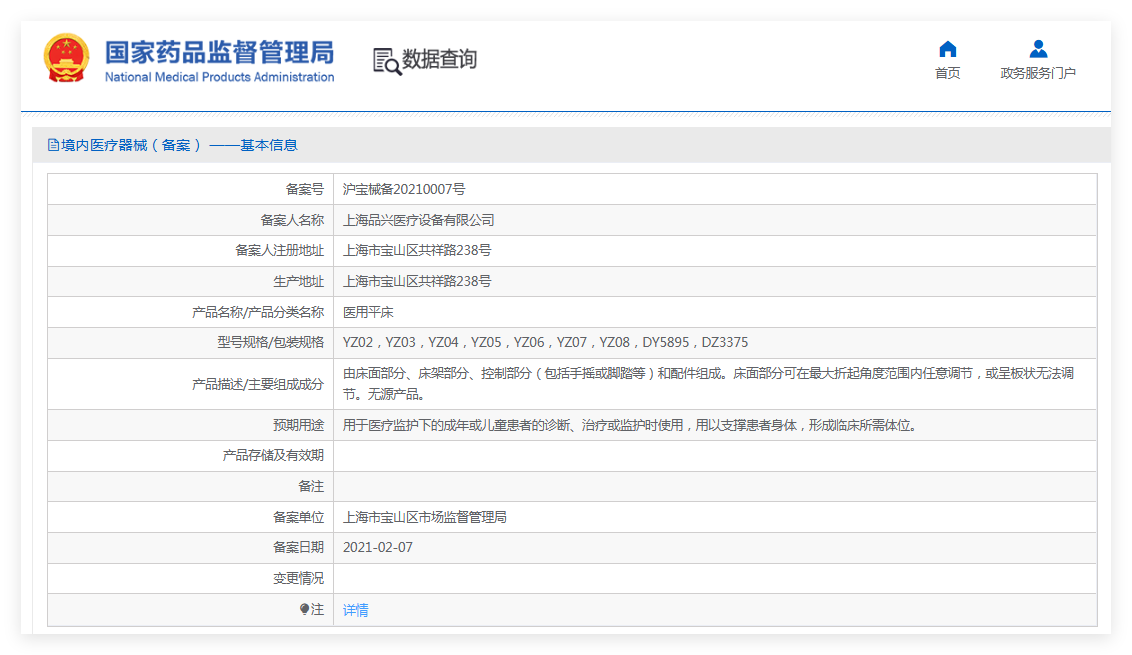This screenshot has width=1132, height=655.
Task: Select company name 上海品兴医疗设备有限公司
Action: point(419,220)
